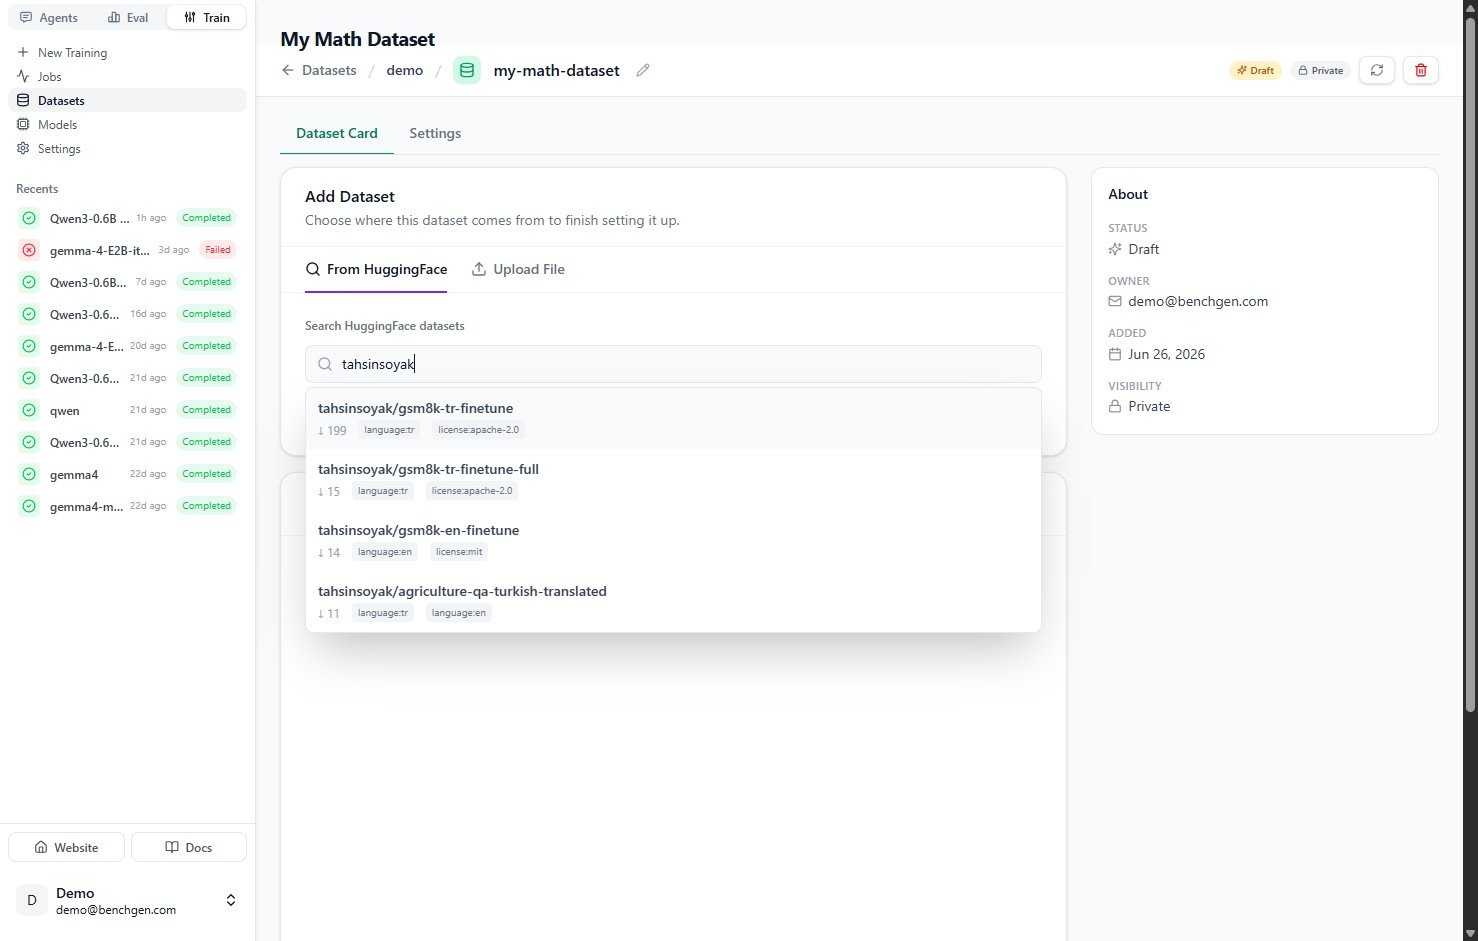This screenshot has width=1478, height=941.
Task: Switch to the Upload File tab
Action: point(518,269)
